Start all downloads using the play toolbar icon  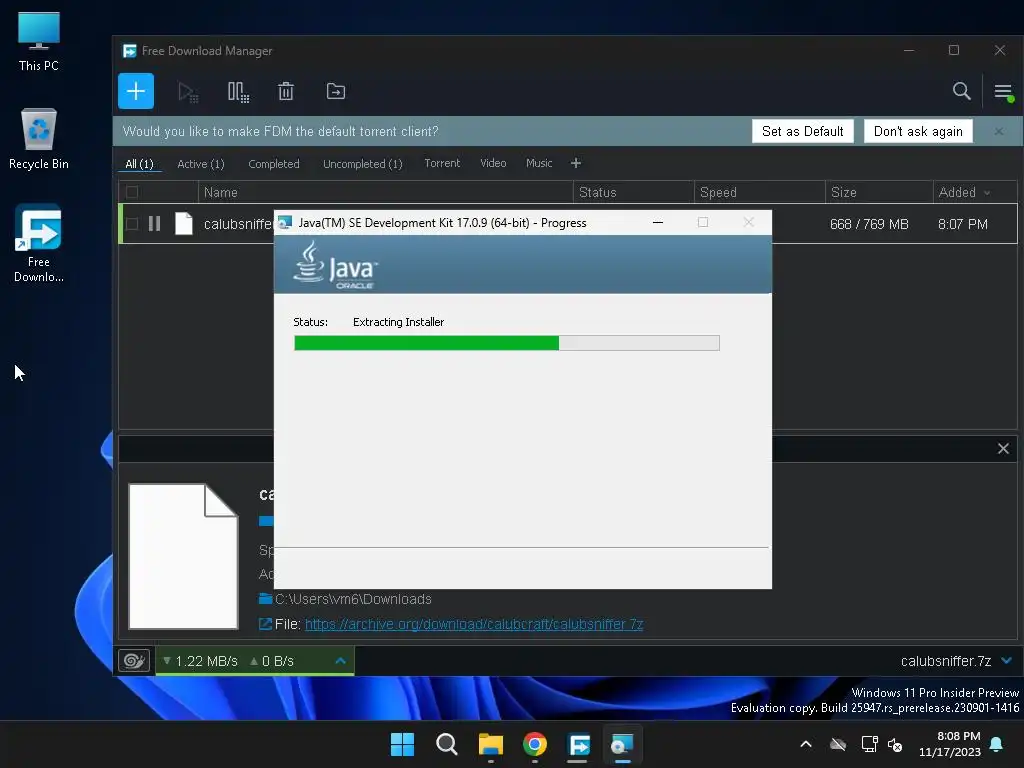[x=188, y=91]
